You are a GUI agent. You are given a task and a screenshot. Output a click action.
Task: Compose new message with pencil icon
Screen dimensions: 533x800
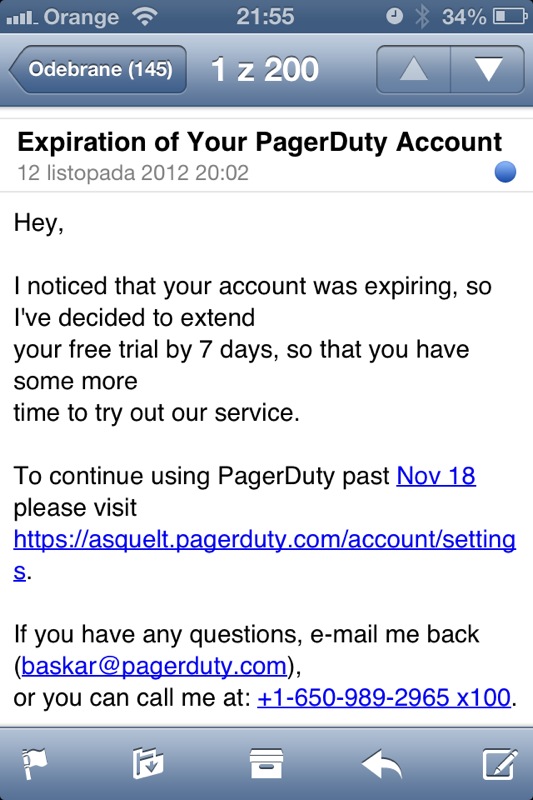(x=499, y=763)
